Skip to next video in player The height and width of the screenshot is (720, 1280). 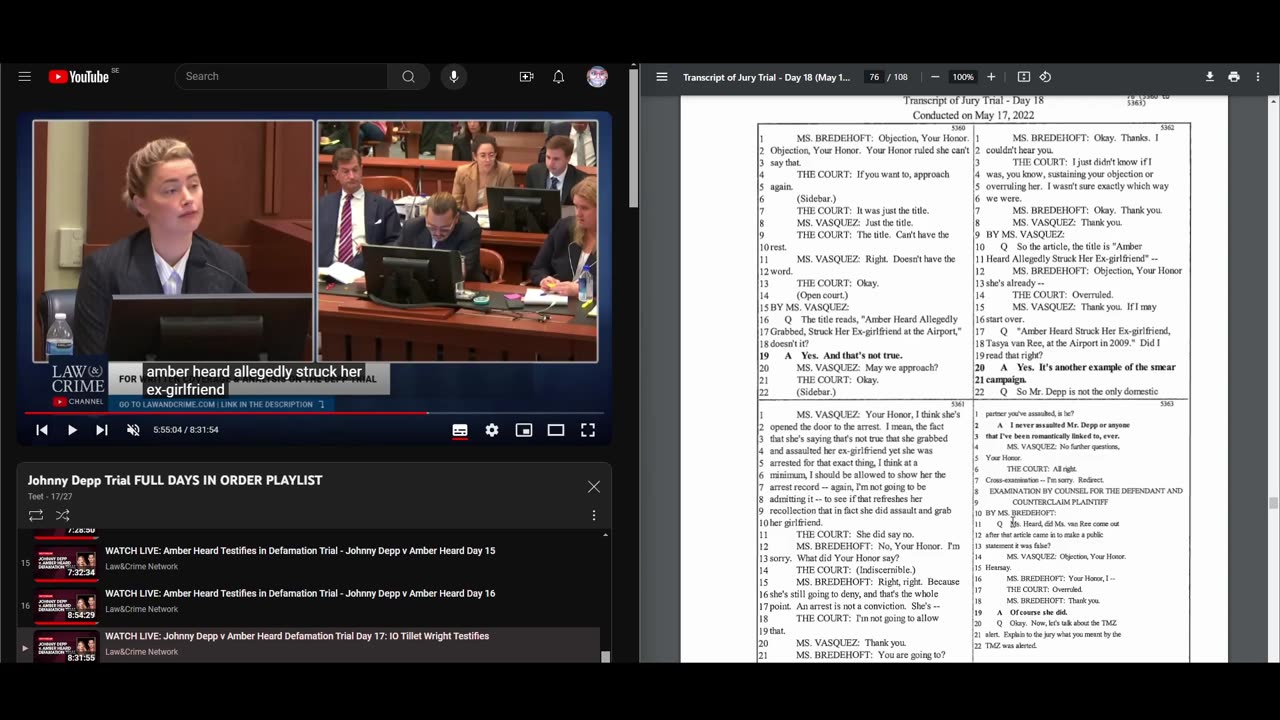pyautogui.click(x=102, y=430)
